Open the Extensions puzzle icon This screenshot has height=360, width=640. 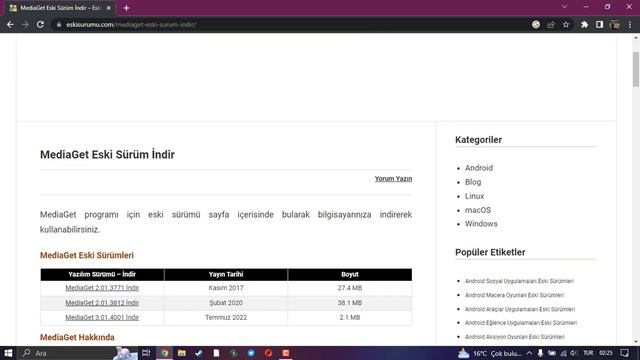coord(584,24)
